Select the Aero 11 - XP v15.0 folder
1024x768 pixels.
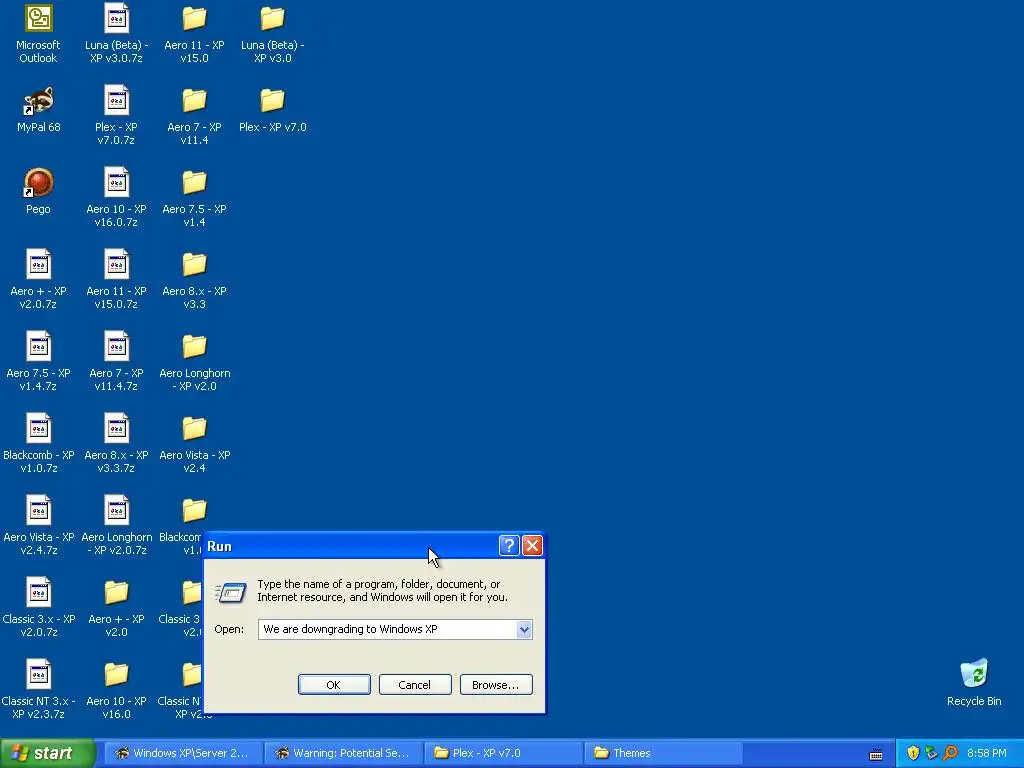[194, 34]
